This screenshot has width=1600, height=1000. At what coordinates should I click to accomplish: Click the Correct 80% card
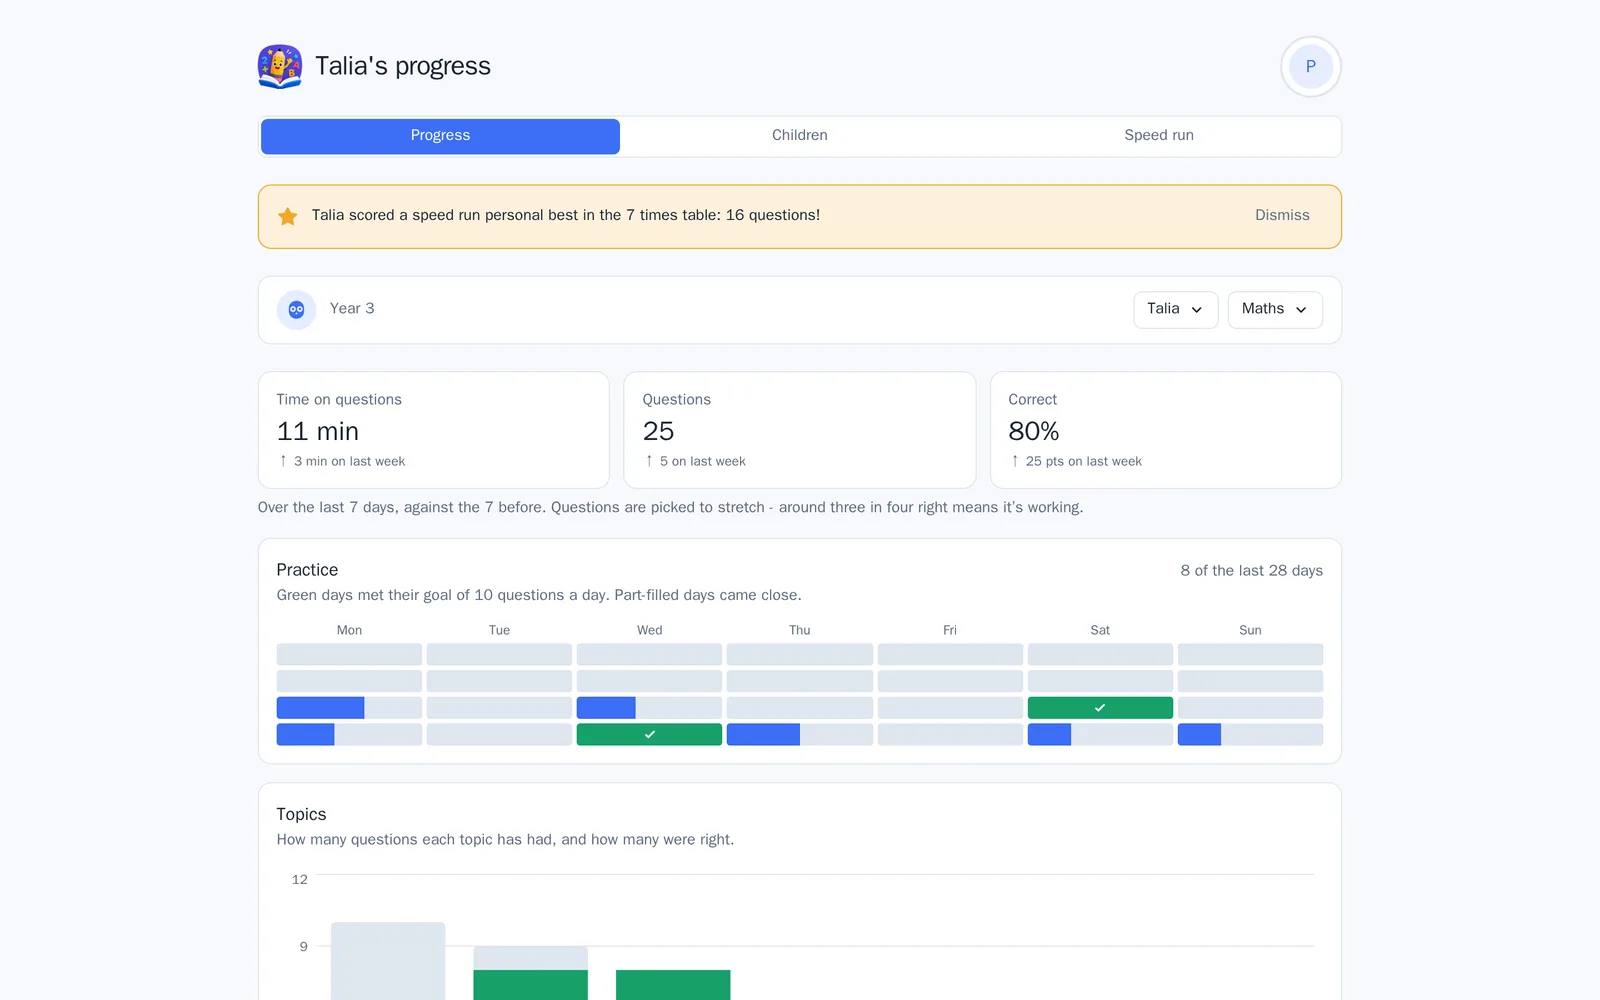tap(1166, 430)
